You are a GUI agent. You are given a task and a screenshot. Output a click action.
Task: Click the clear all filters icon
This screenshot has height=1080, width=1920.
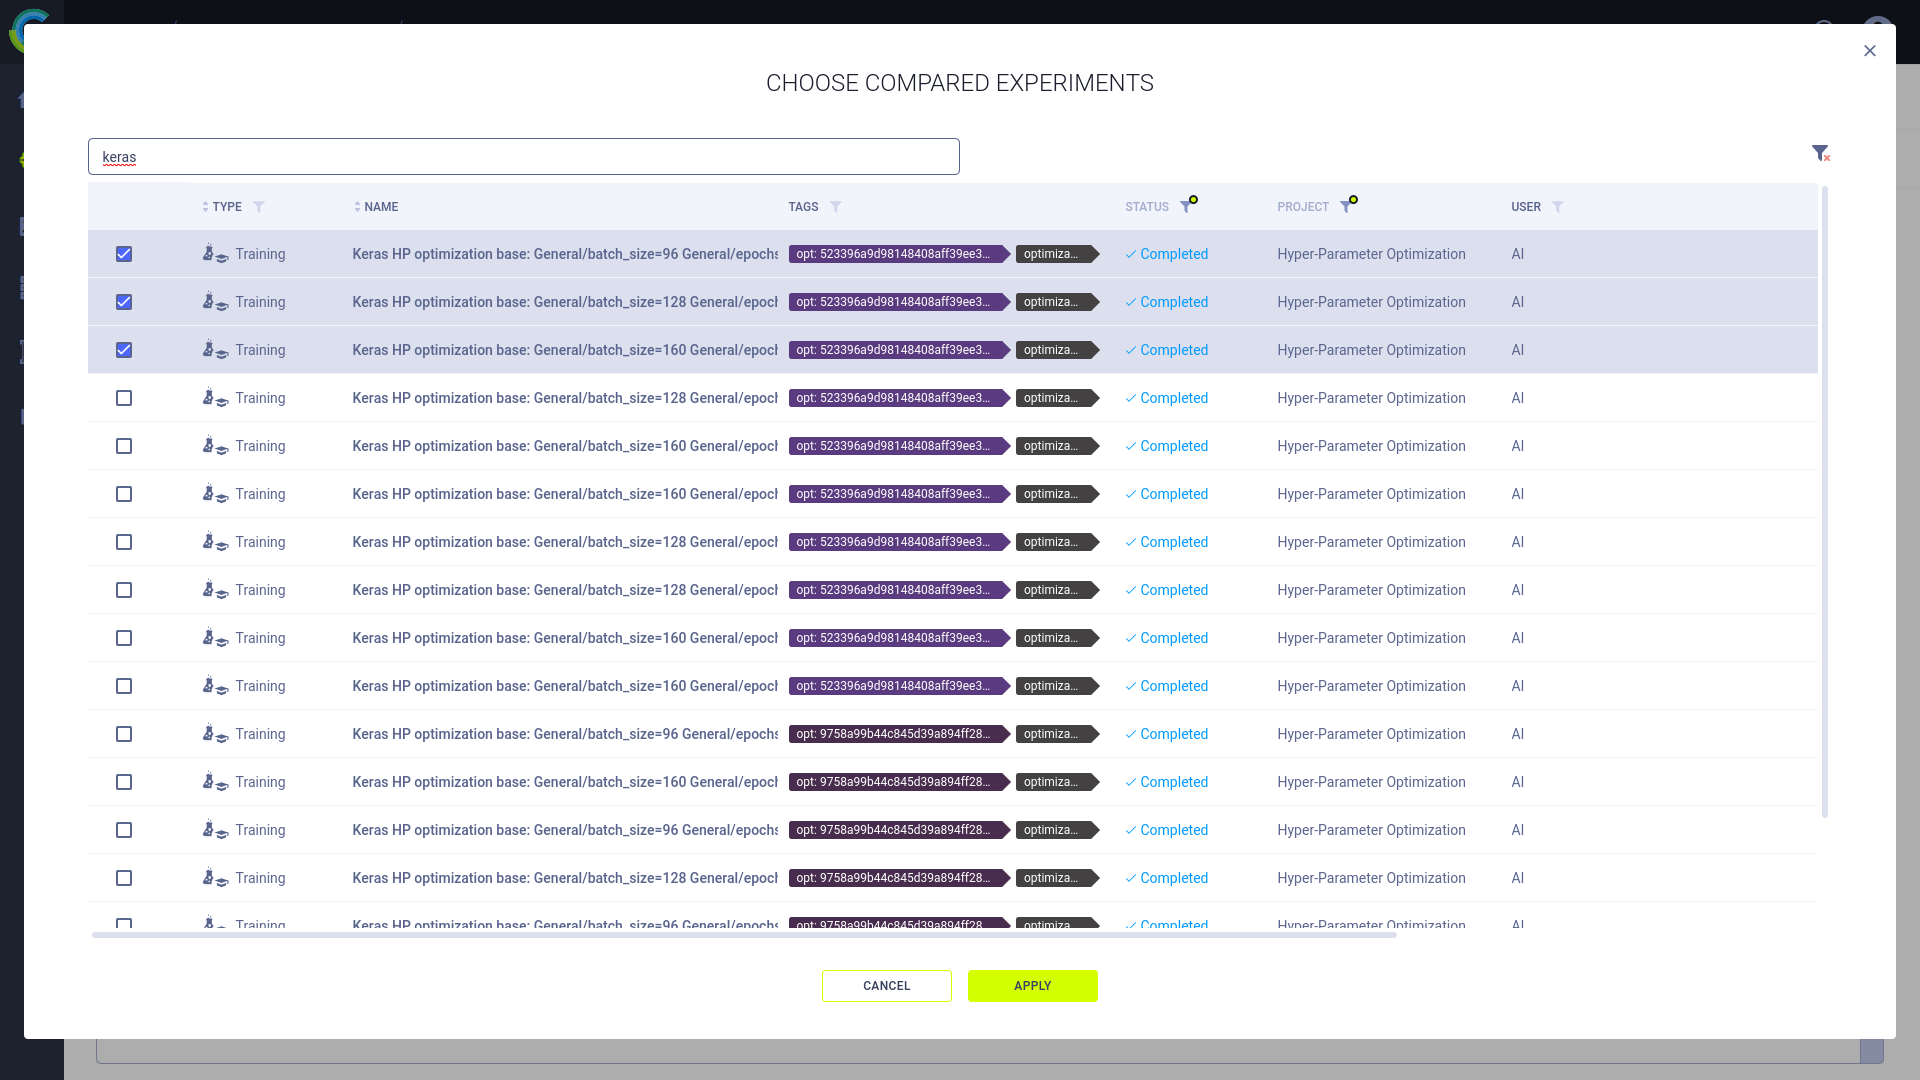coord(1820,153)
